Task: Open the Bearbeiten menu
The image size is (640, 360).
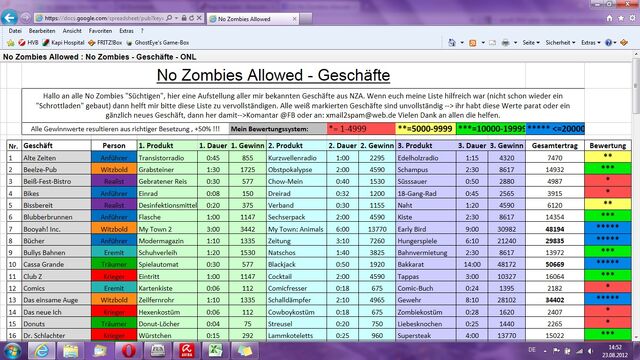Action: point(42,31)
